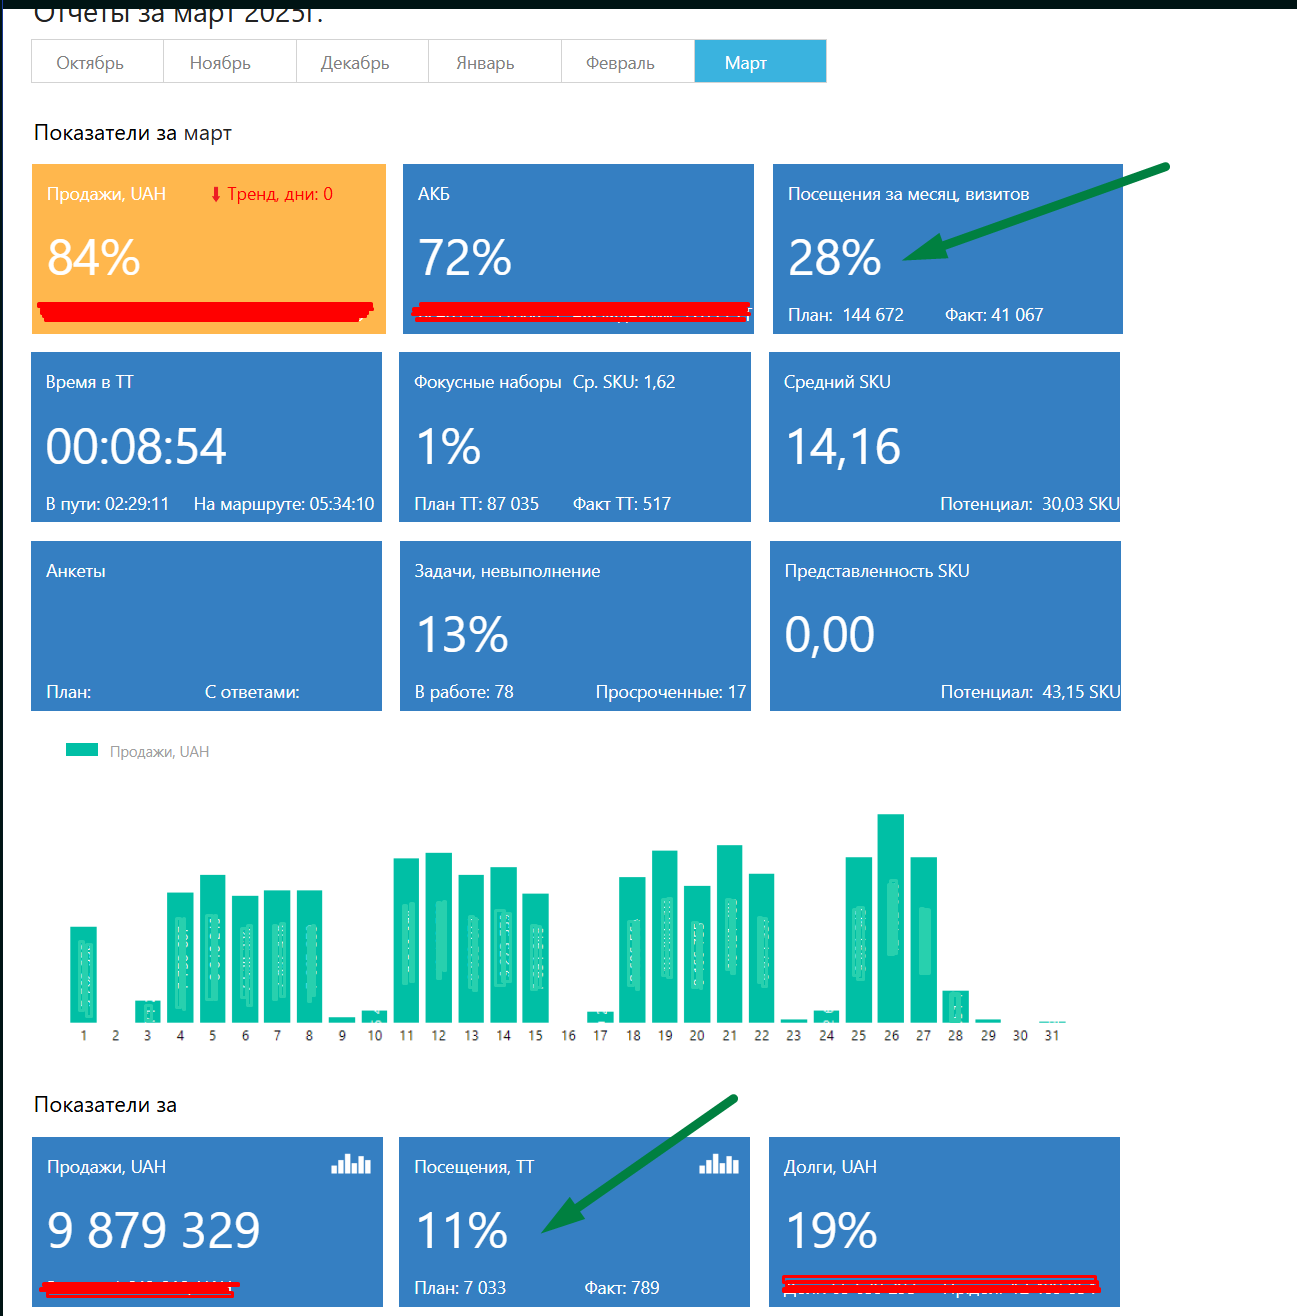Click the axis label for day 16
The width and height of the screenshot is (1297, 1316).
tap(568, 1036)
